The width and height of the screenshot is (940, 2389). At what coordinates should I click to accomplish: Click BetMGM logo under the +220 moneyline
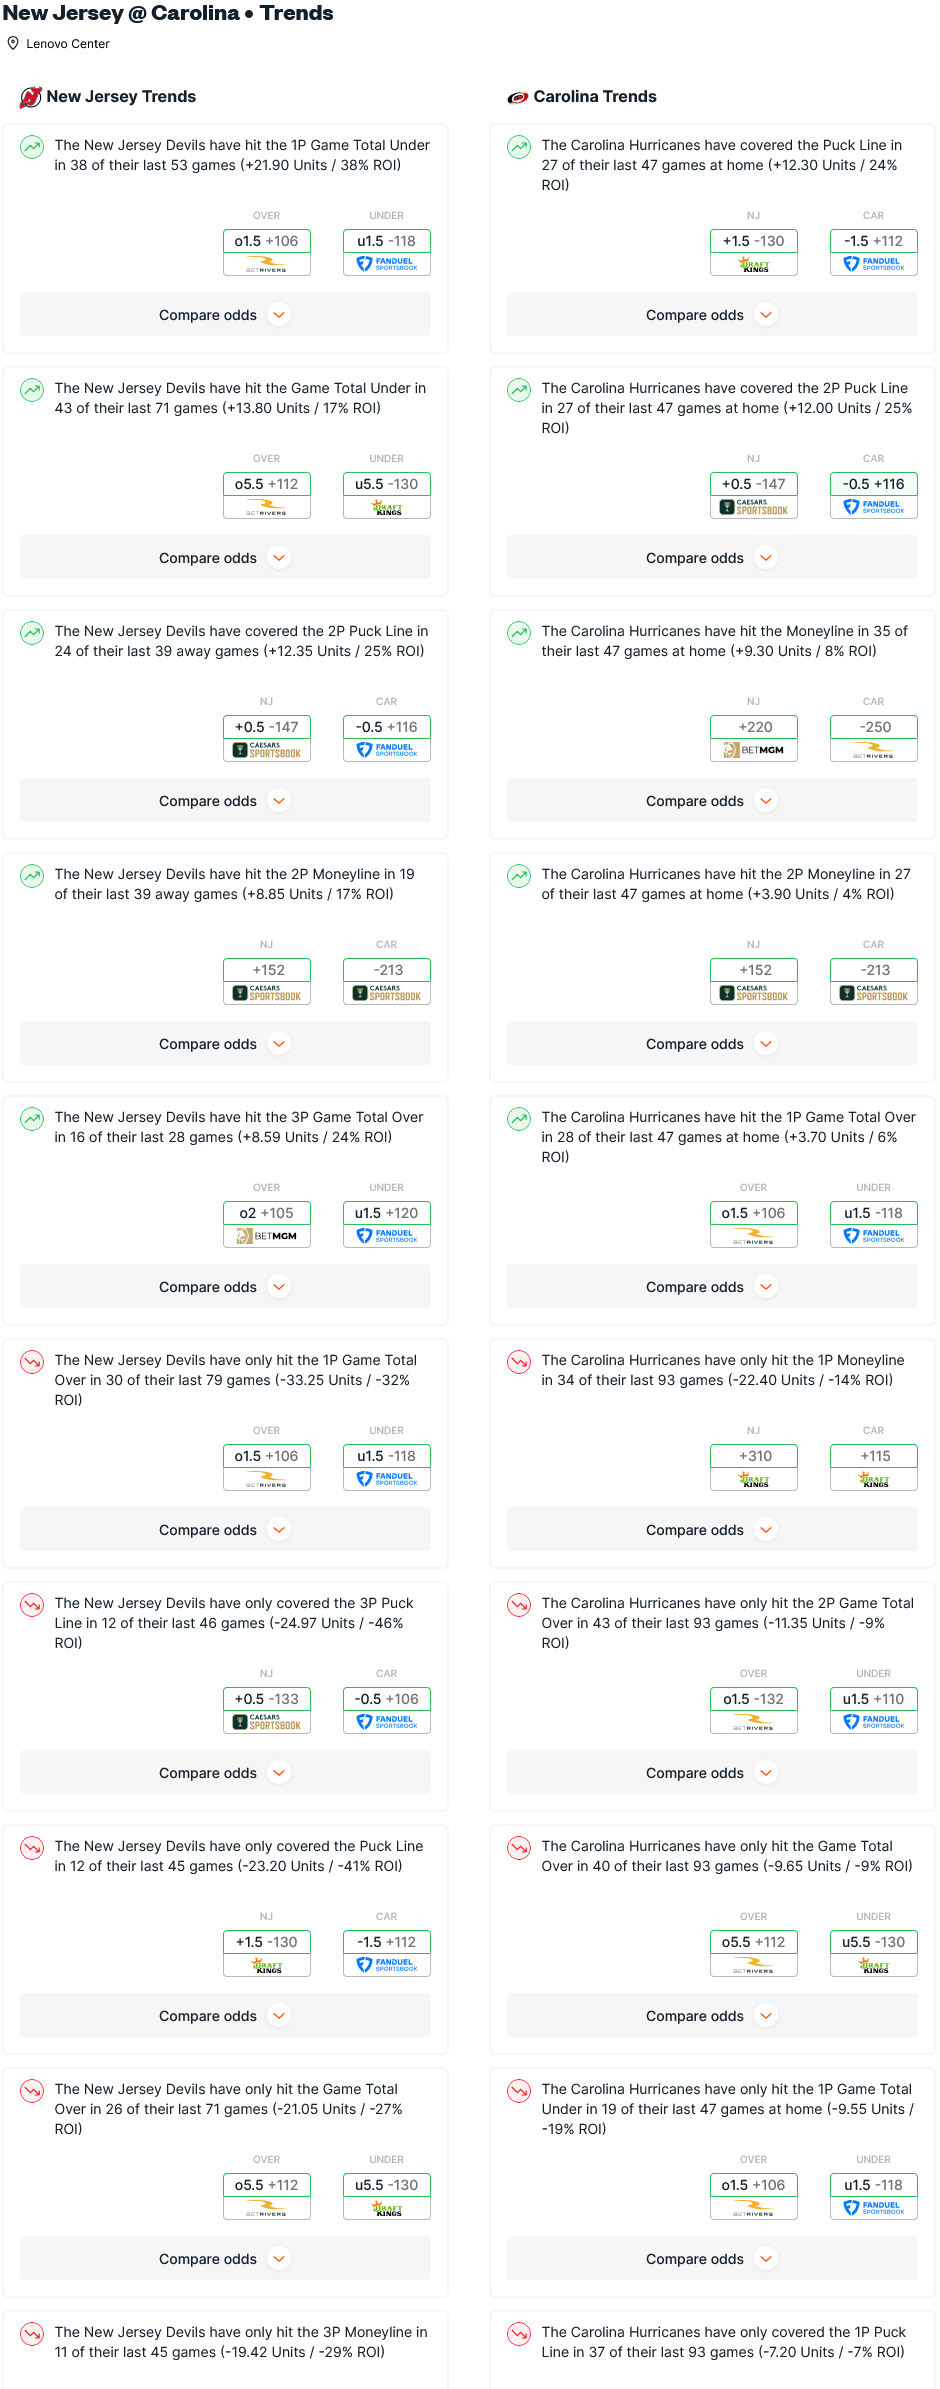coord(754,750)
